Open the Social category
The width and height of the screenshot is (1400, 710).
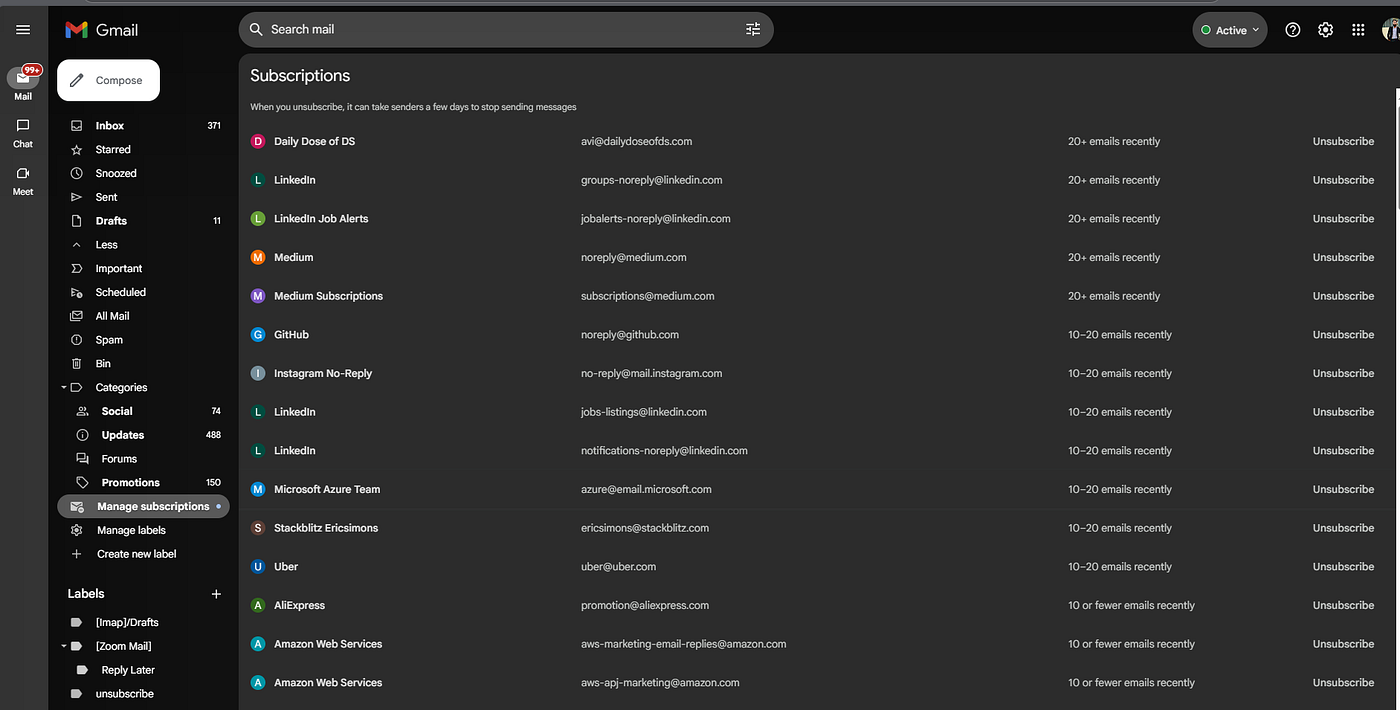[142, 412]
